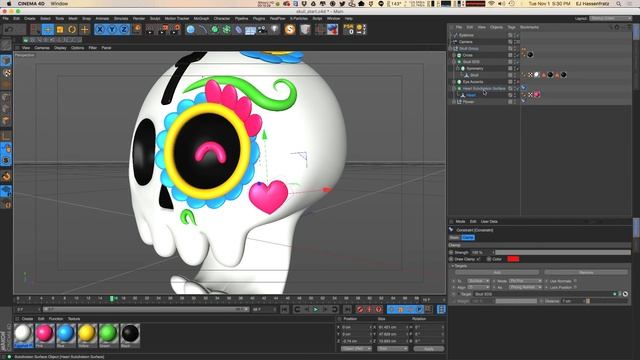Open the Align axis dropdown

pyautogui.click(x=478, y=287)
